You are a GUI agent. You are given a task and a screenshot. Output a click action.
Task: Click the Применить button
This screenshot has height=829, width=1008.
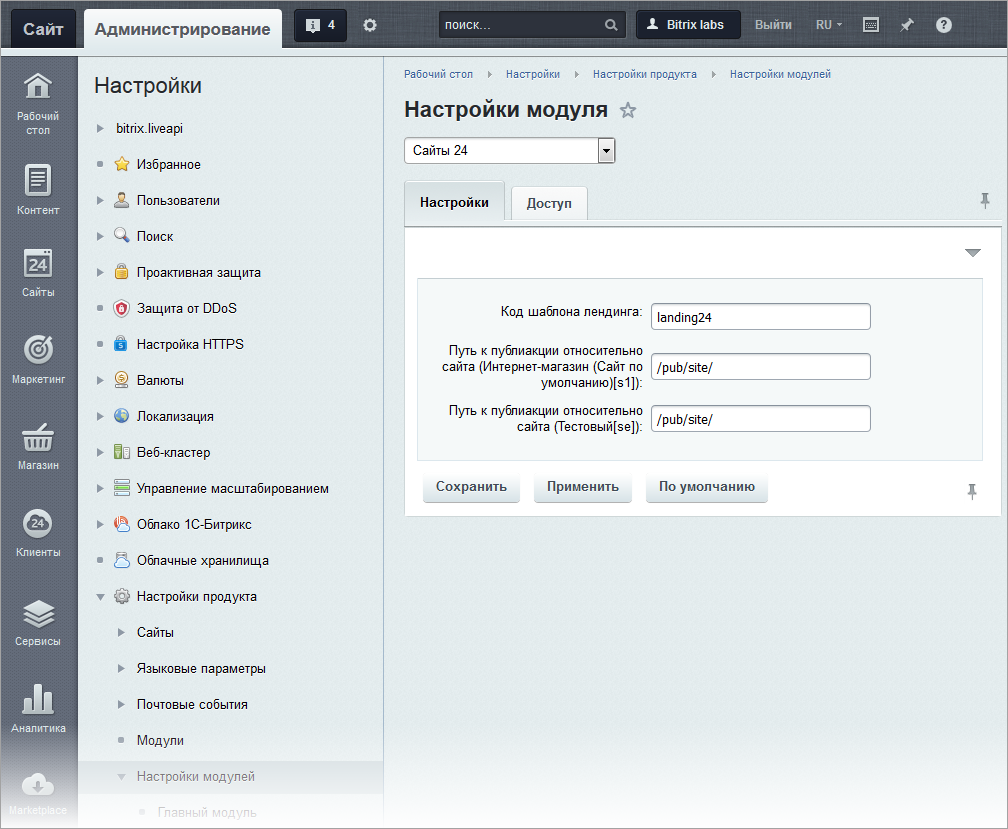(x=583, y=486)
